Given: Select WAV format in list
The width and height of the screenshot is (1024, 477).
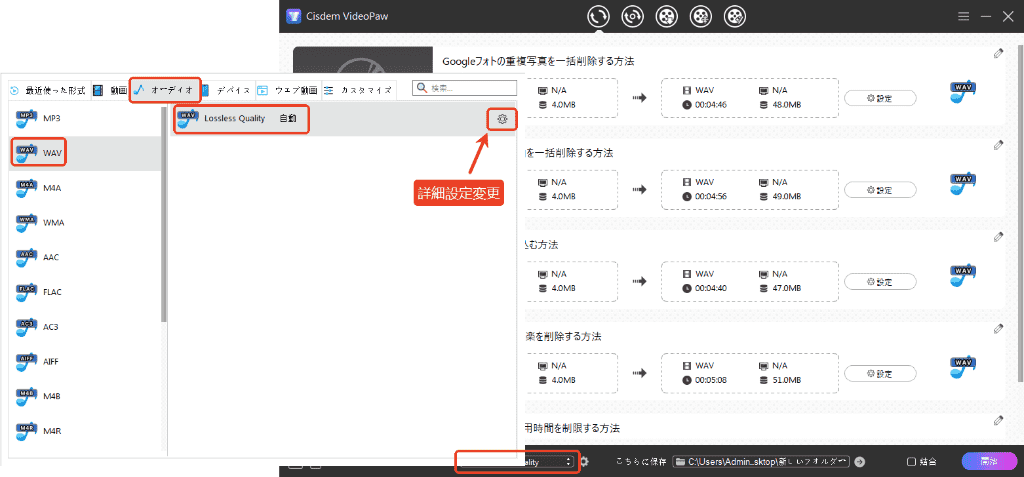Looking at the screenshot, I should point(85,153).
